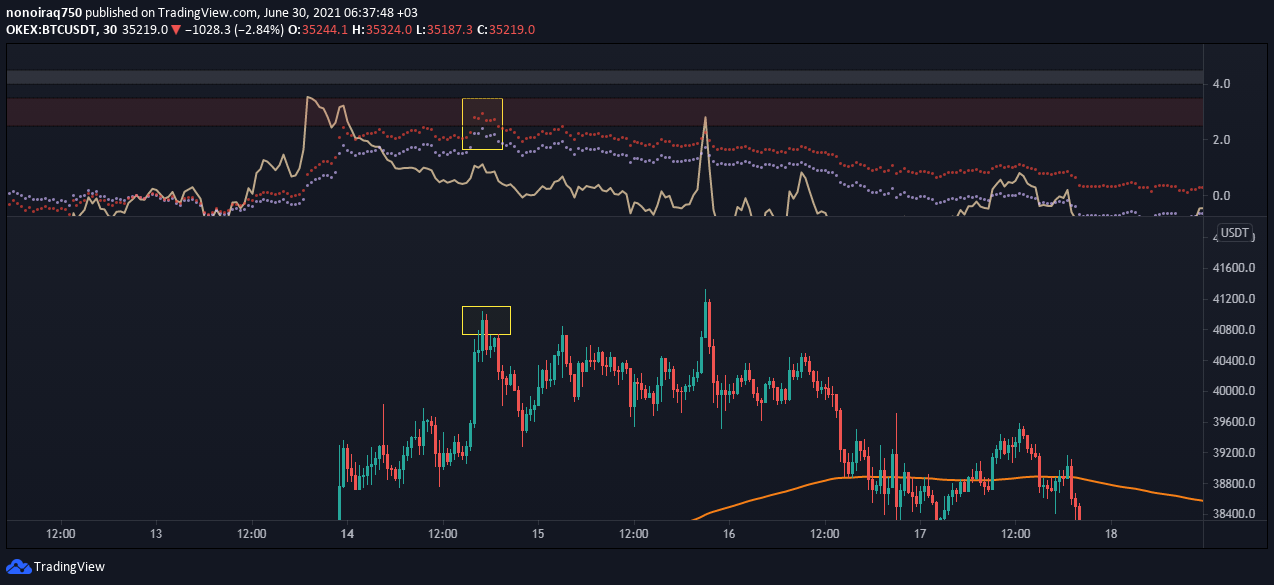Click the 40000.0 price axis label
The image size is (1274, 585).
pos(1234,391)
